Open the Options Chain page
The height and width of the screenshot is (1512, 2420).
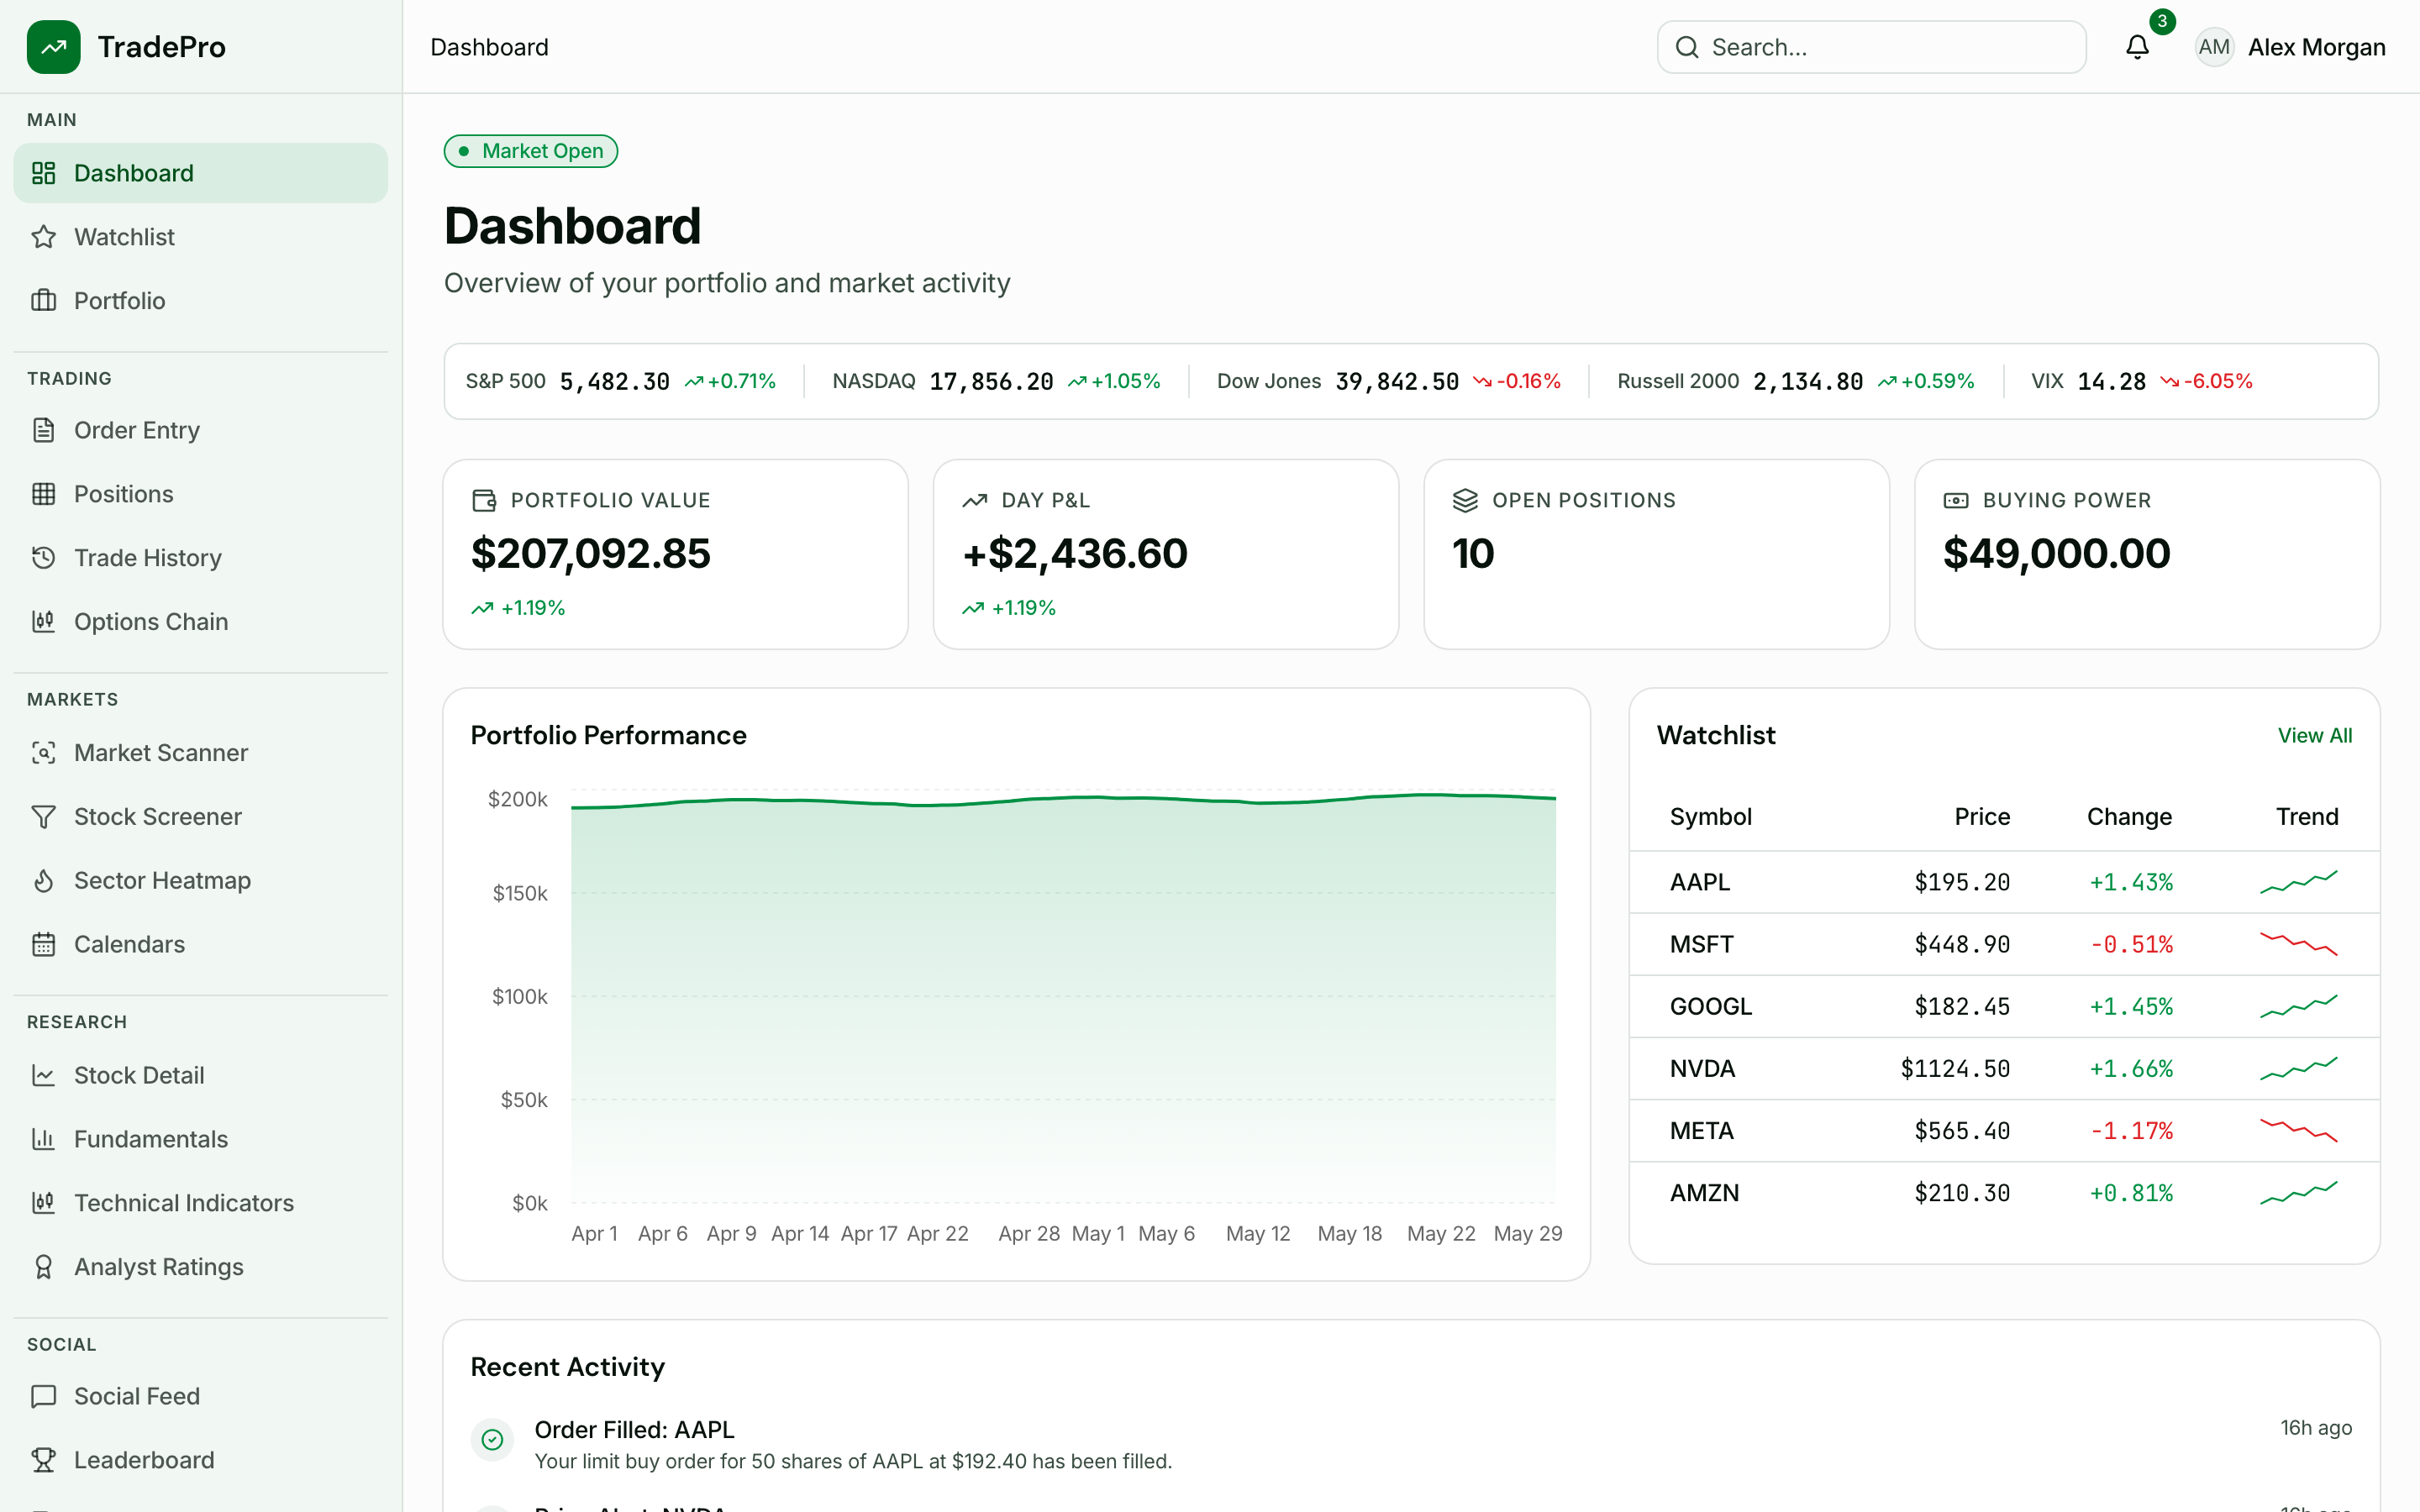point(201,622)
